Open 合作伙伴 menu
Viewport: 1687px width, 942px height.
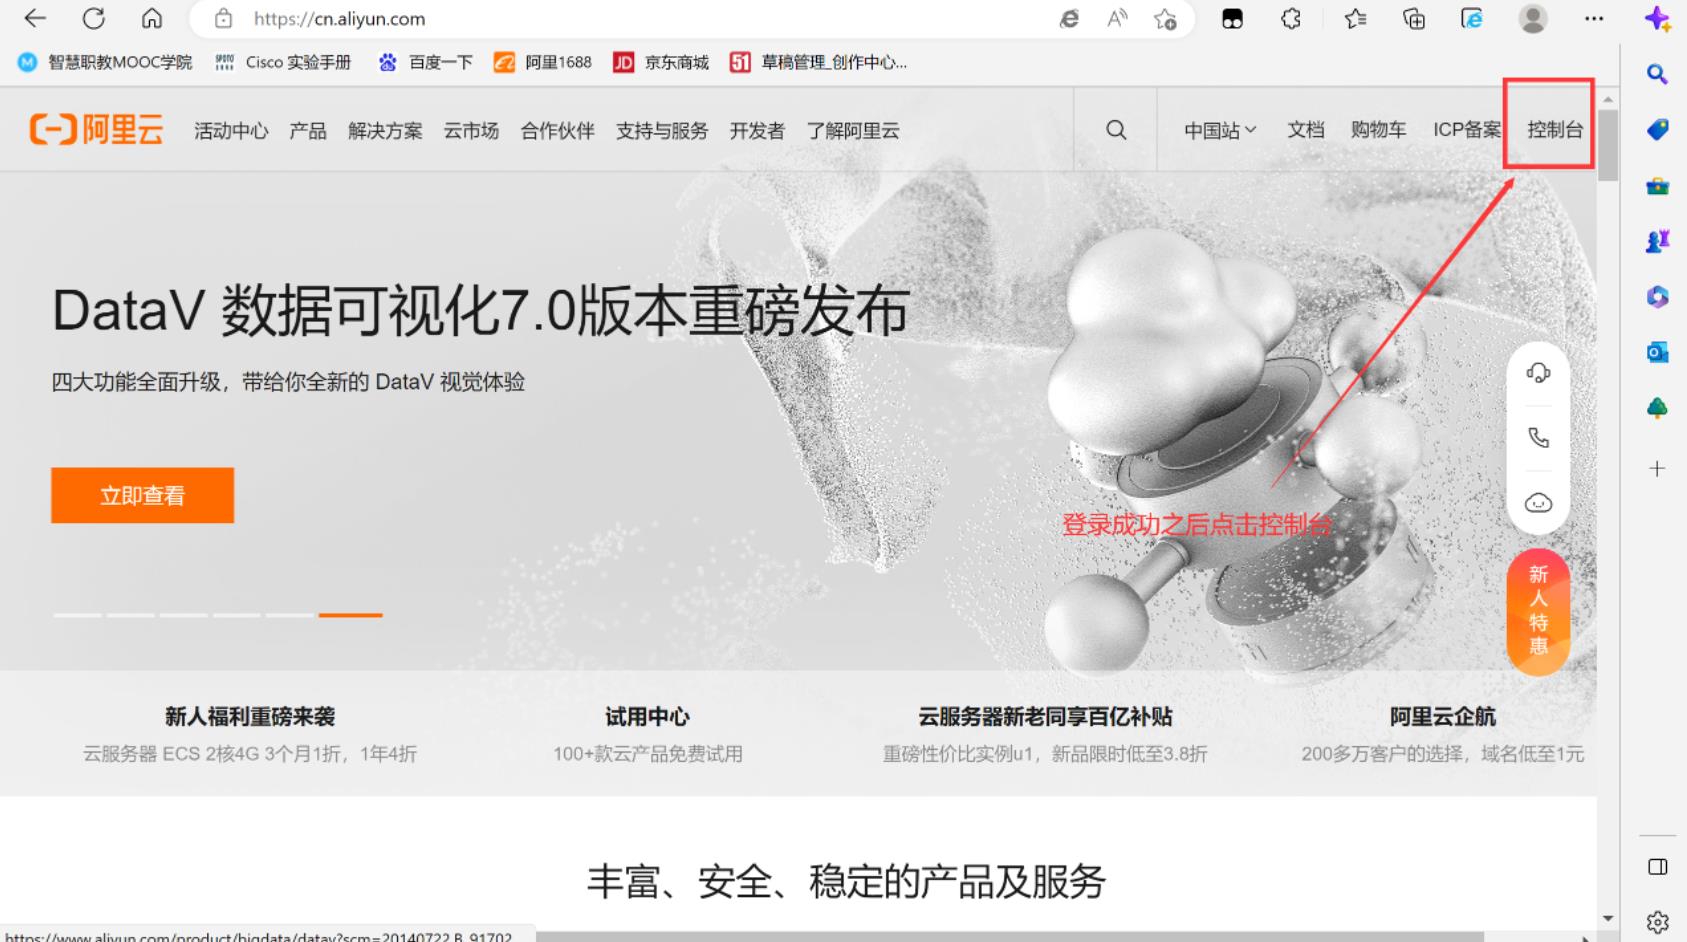[557, 131]
